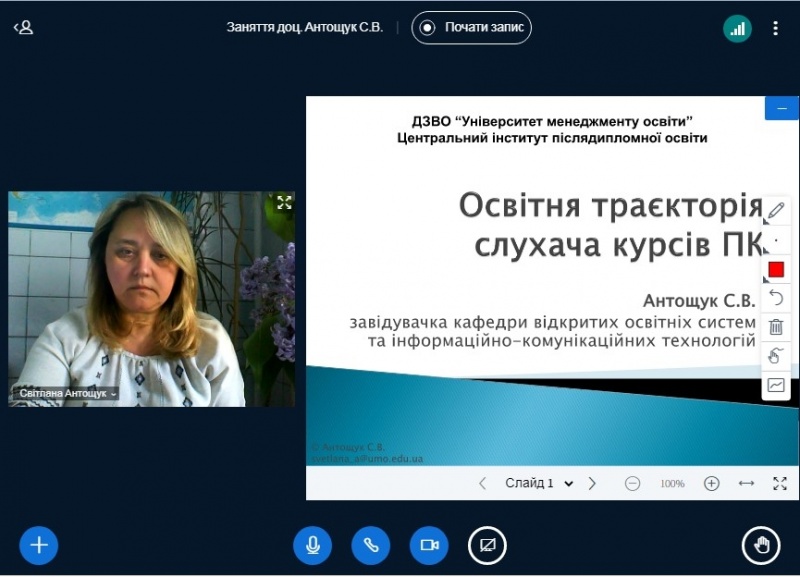Leave audio with the phone button
The width and height of the screenshot is (800, 577).
[x=370, y=545]
